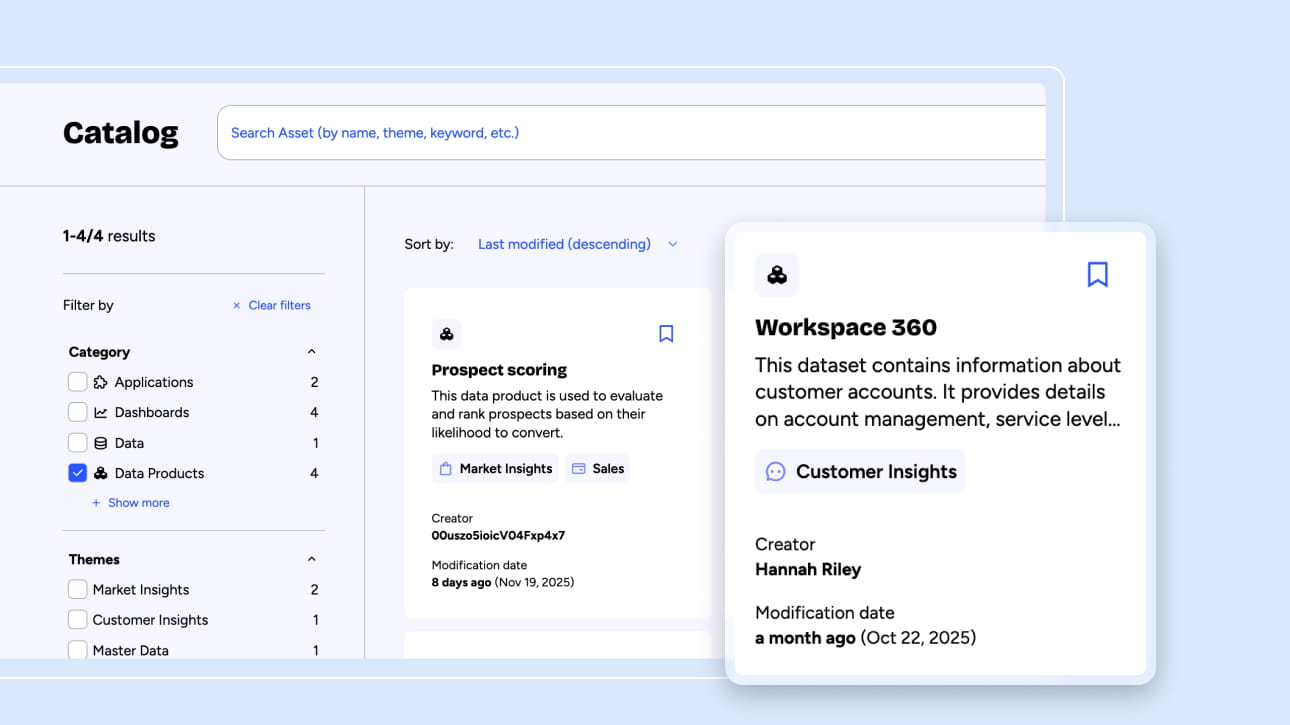Bookmark the Prospect scoring card
Image resolution: width=1290 pixels, height=725 pixels.
(666, 334)
